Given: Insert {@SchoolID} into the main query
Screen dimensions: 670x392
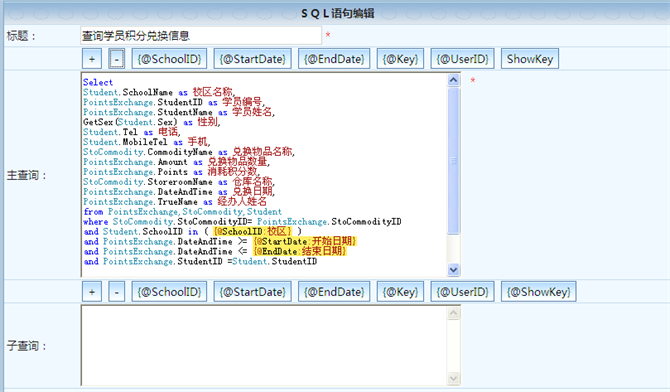Looking at the screenshot, I should pyautogui.click(x=169, y=59).
